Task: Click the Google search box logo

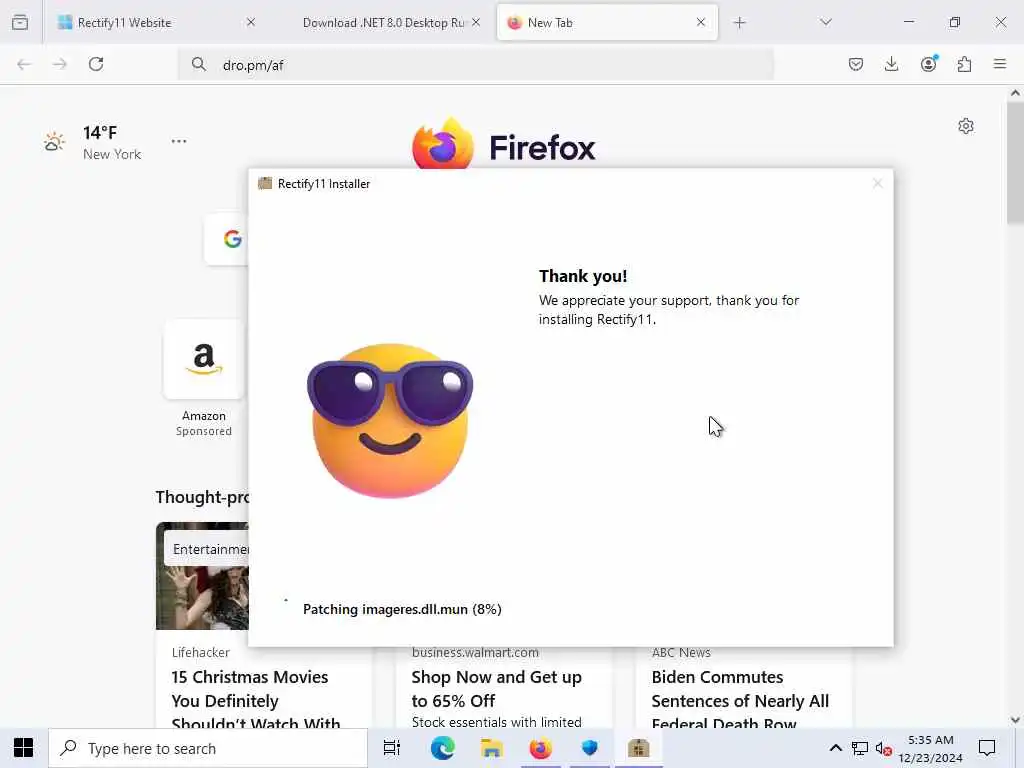Action: coord(232,239)
